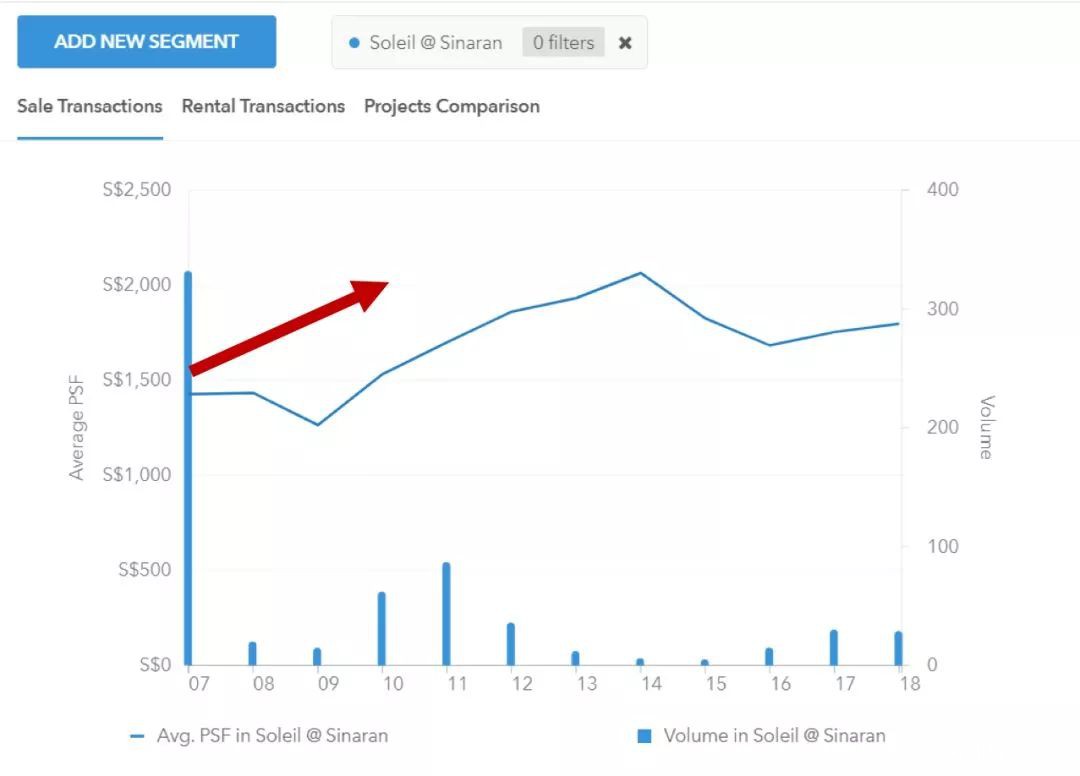Click the blue square Volume legend icon
Viewport: 1080px width, 776px height.
click(x=644, y=736)
